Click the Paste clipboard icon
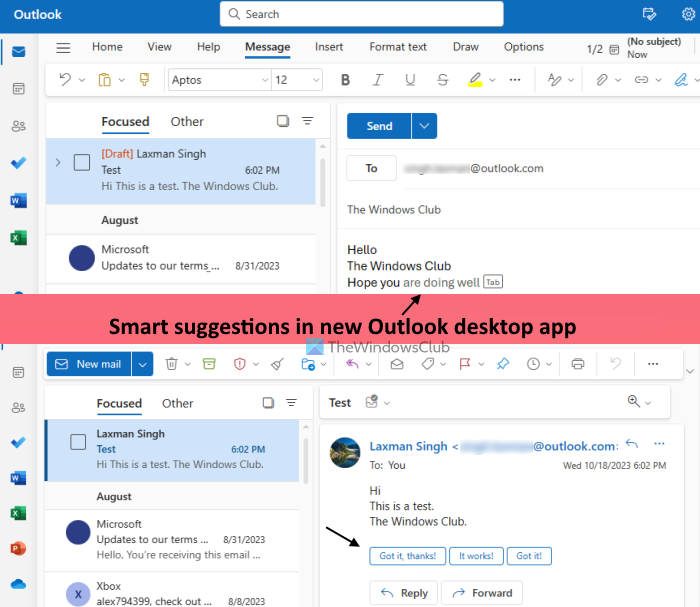 point(104,80)
